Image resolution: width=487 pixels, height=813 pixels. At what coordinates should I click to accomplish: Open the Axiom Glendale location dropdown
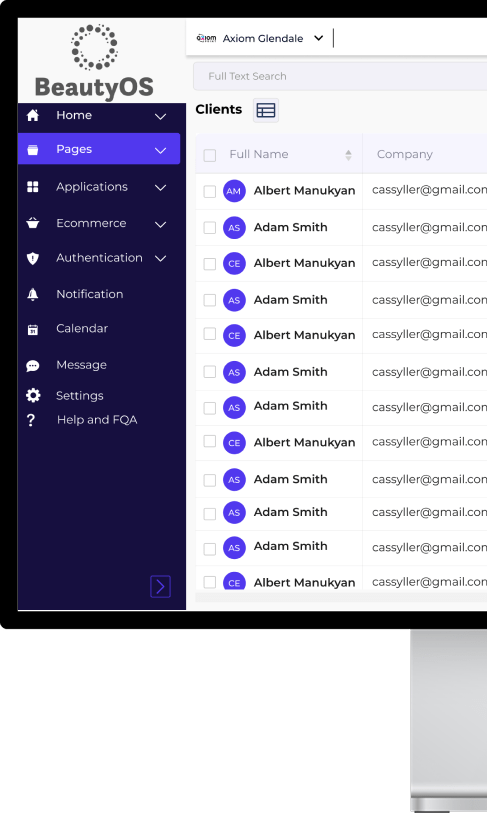coord(319,38)
